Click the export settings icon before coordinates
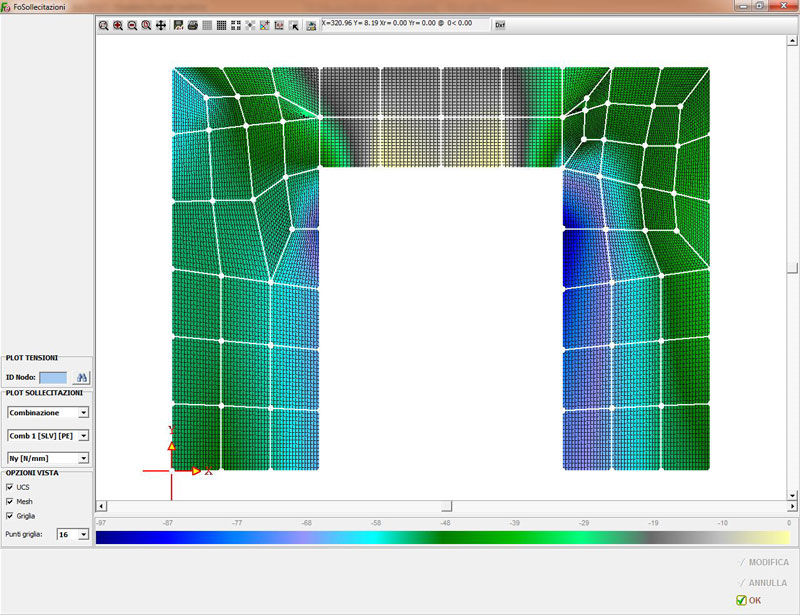The width and height of the screenshot is (800, 615). coord(311,26)
